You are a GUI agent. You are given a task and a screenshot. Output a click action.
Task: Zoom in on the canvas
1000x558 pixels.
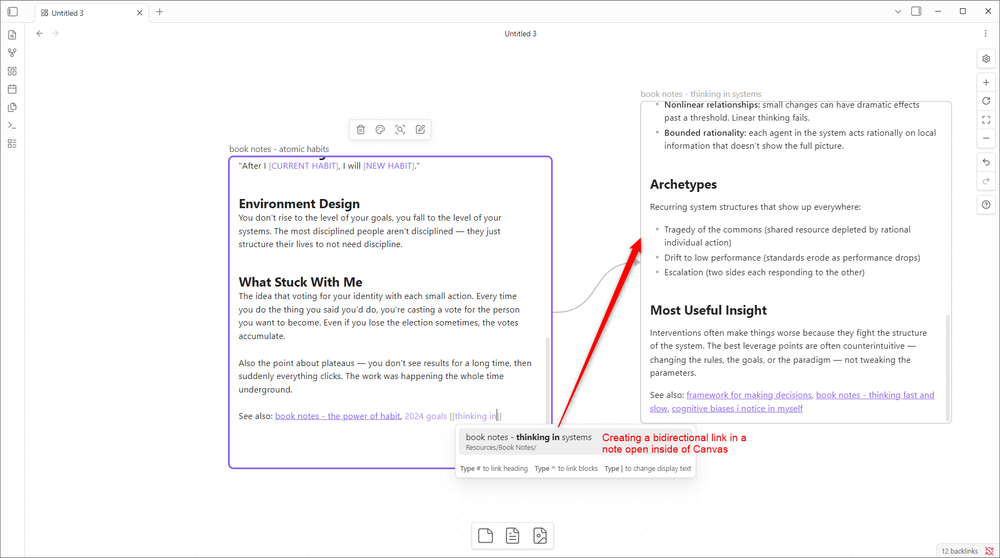point(986,83)
